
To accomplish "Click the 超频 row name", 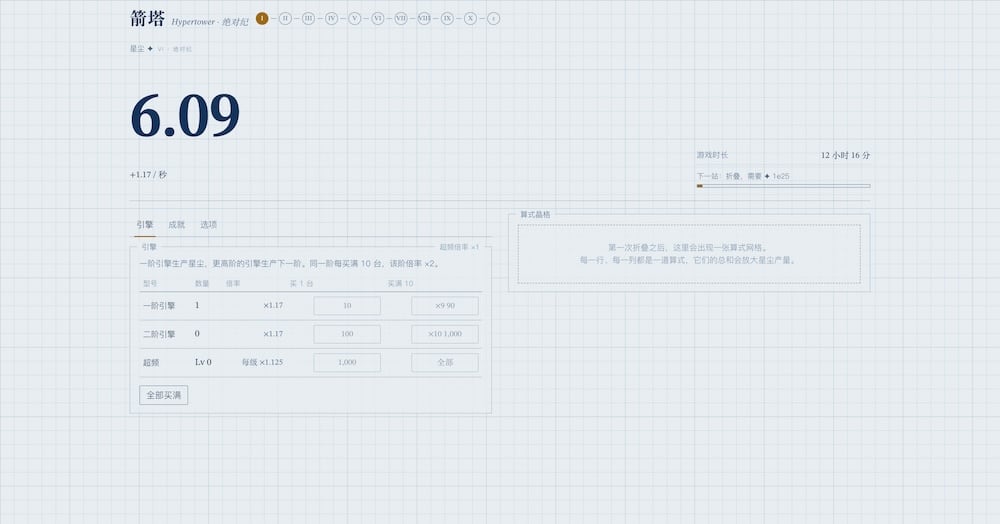I will click(x=151, y=363).
